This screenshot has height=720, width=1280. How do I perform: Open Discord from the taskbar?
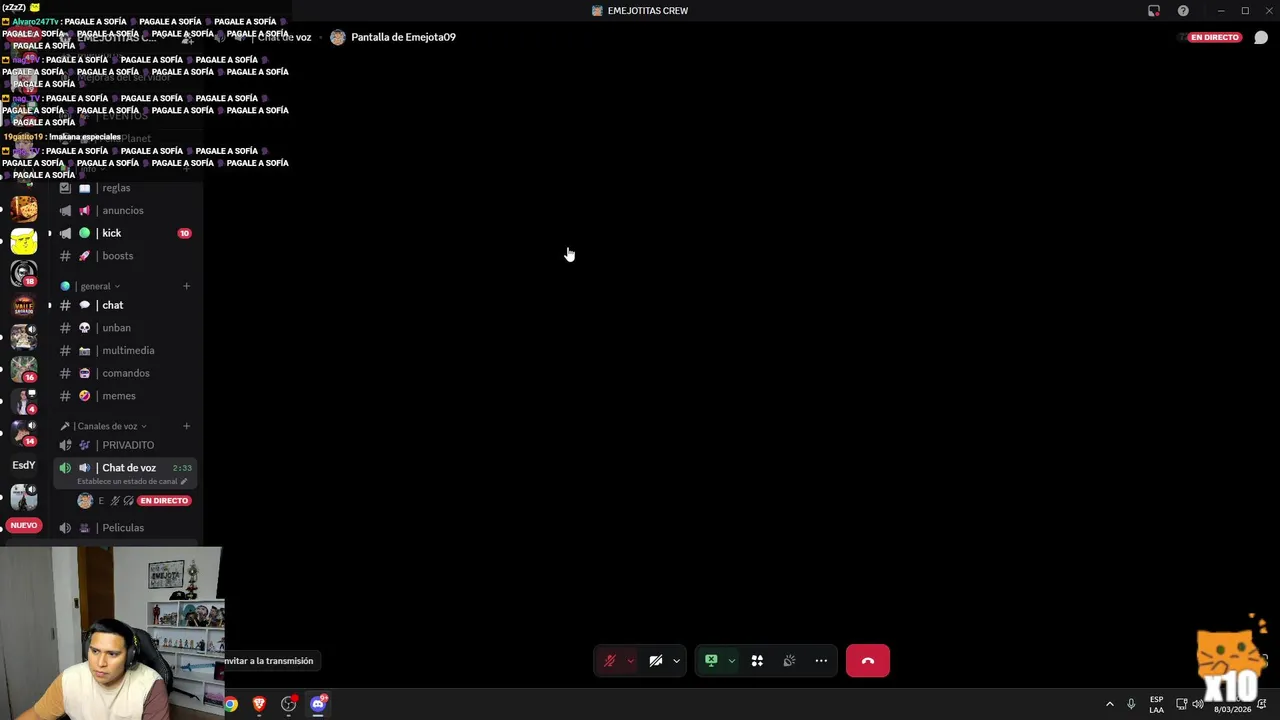[x=318, y=704]
